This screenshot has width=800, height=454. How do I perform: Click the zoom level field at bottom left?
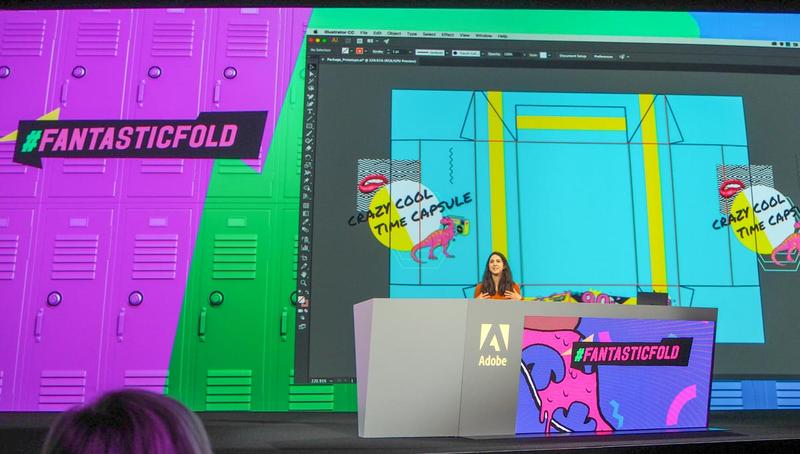coord(319,381)
